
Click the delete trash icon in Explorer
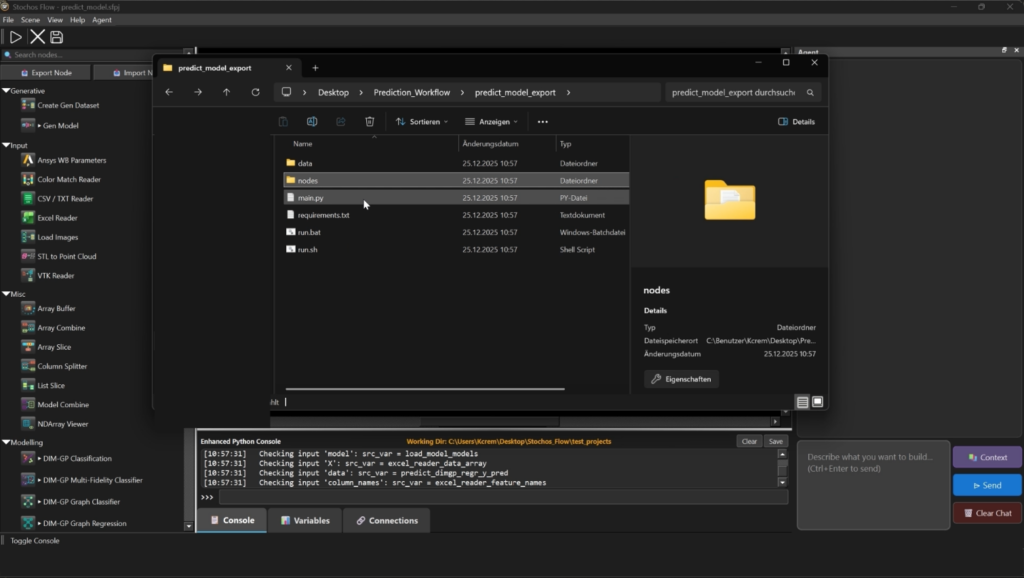coord(369,122)
